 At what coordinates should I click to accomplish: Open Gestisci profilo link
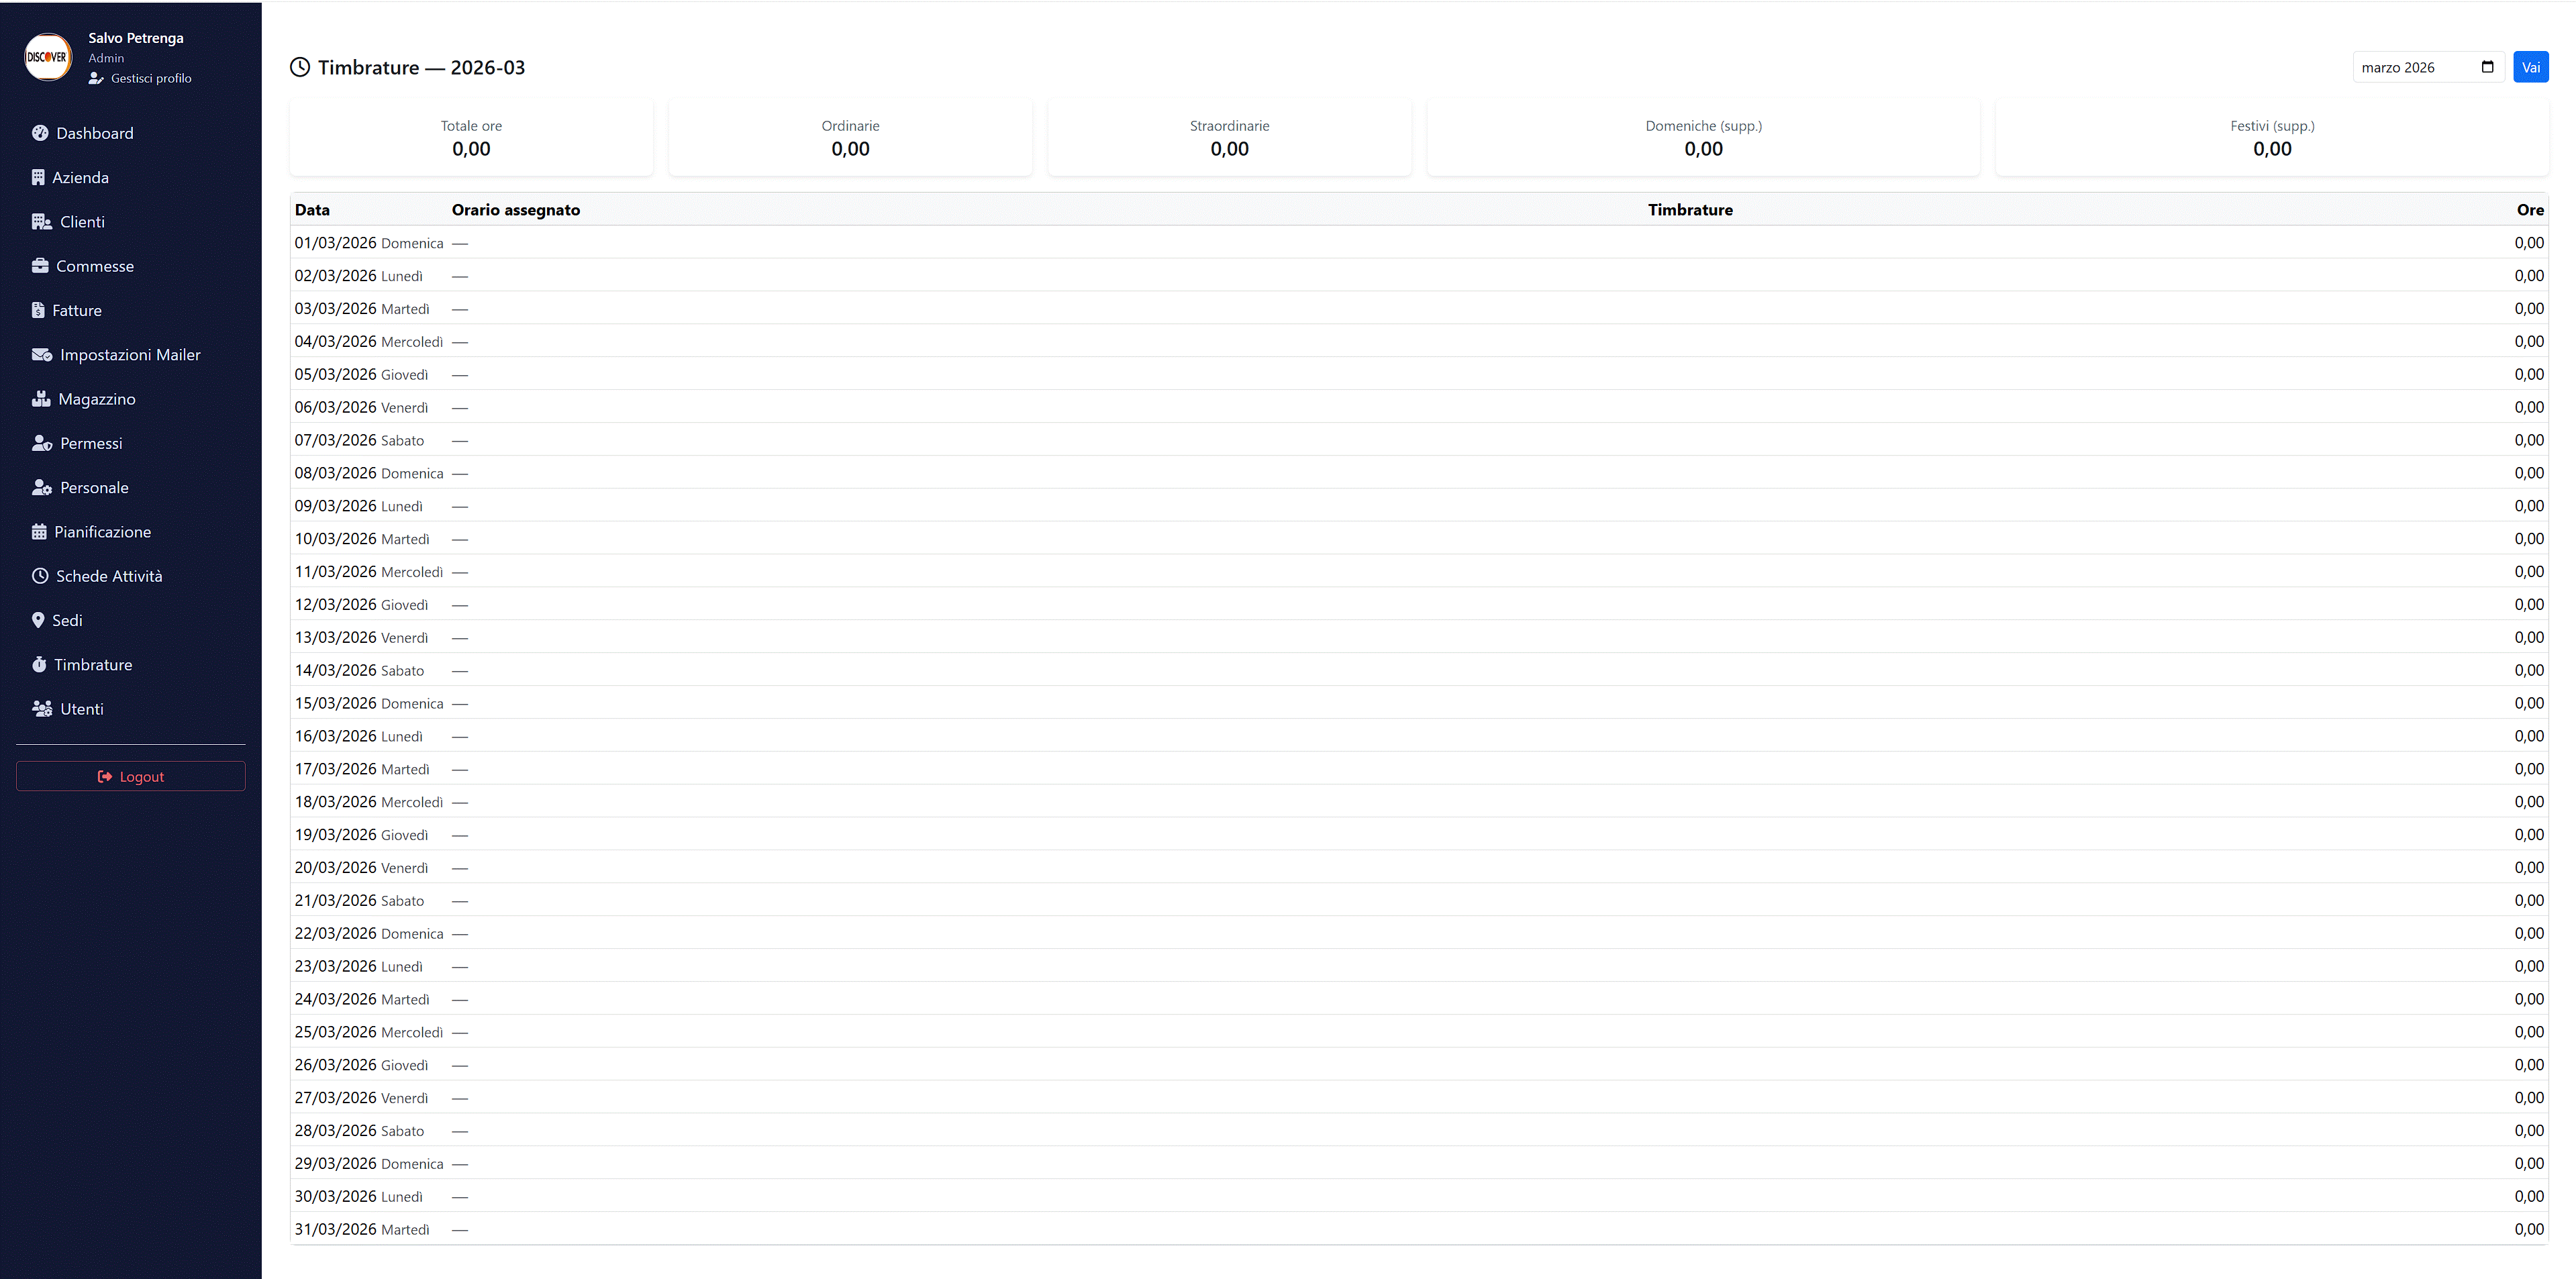(150, 78)
